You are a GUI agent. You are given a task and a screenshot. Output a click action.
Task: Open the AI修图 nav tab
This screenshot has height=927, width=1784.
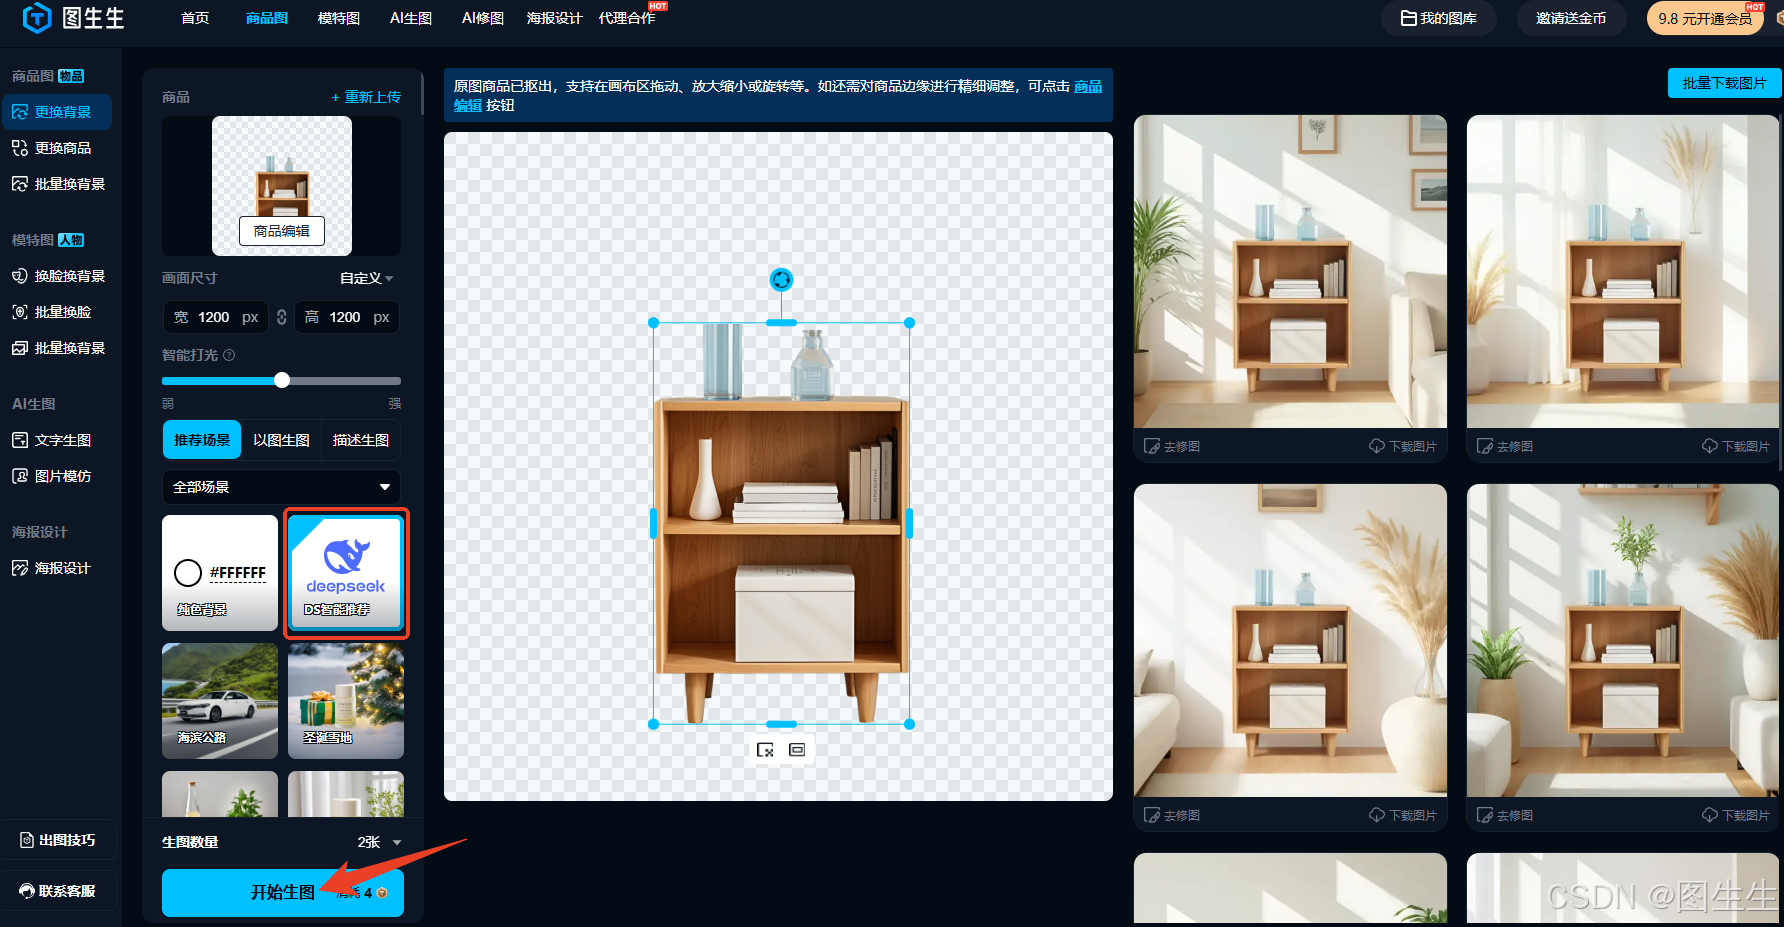(483, 18)
